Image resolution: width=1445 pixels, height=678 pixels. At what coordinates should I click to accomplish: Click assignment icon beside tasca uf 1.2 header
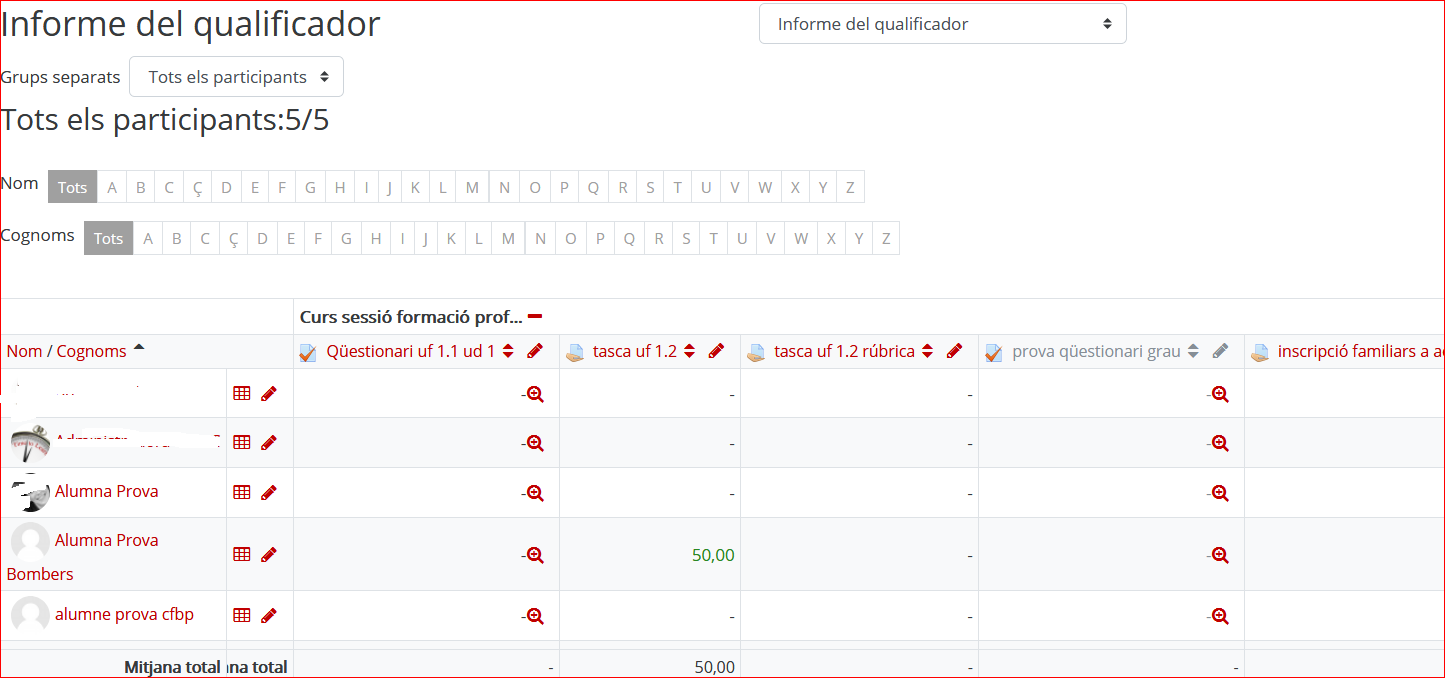[575, 352]
